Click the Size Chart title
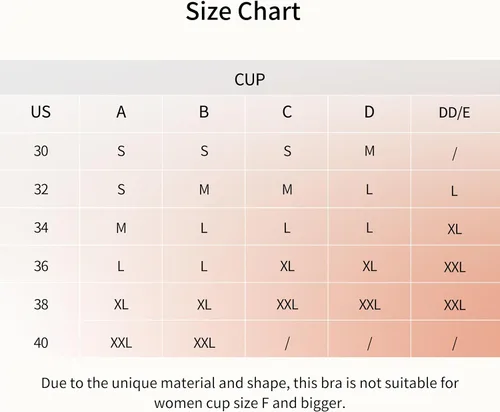Viewport: 500px width, 412px height. (x=243, y=11)
